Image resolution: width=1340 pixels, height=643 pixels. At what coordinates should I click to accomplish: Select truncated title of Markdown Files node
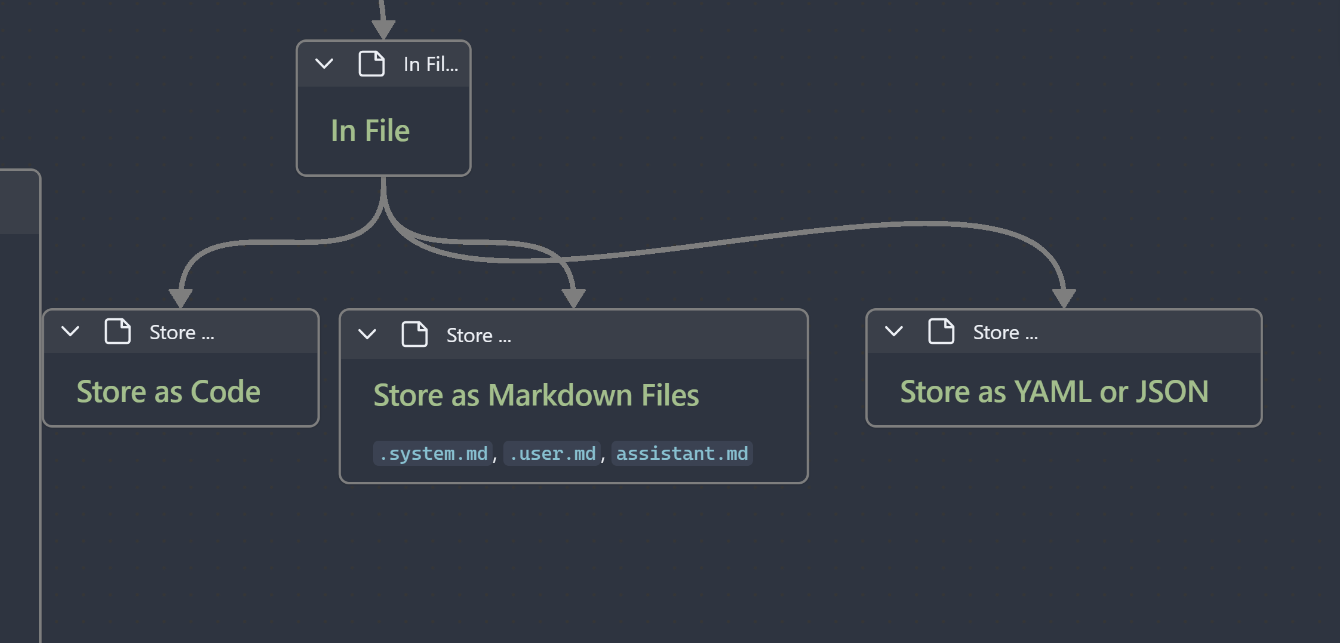coord(478,336)
